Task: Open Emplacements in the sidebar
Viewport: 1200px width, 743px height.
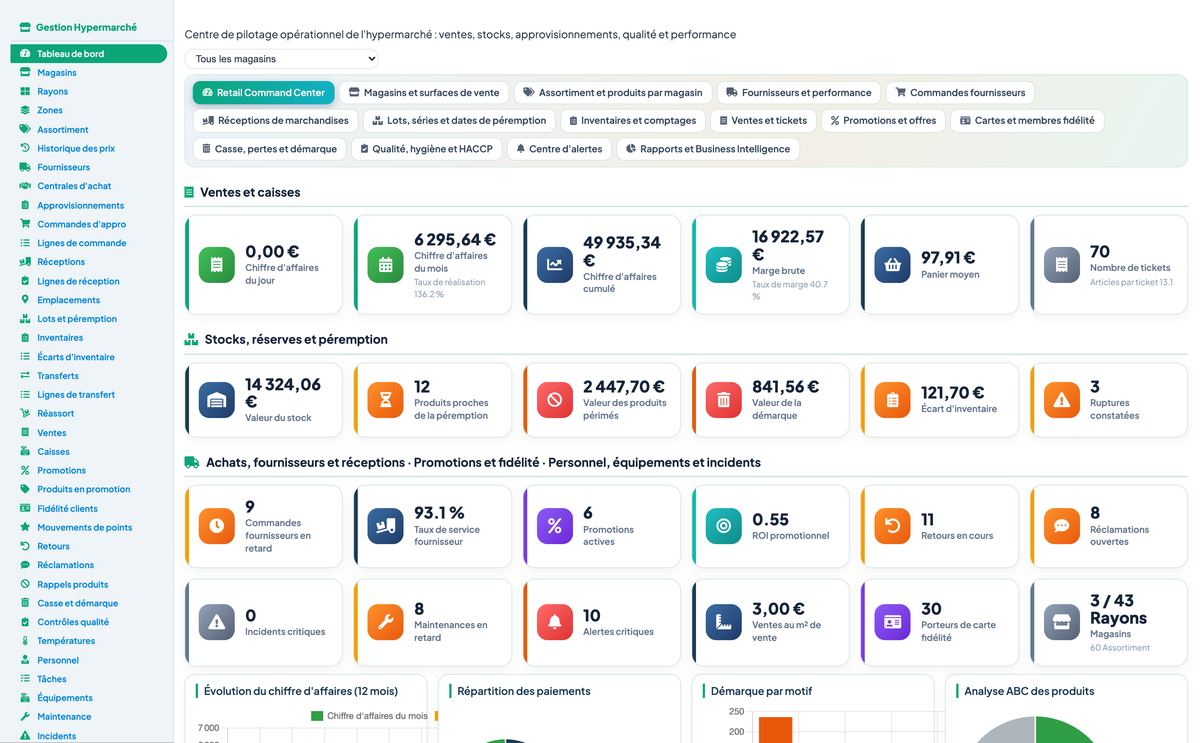Action: (89, 300)
